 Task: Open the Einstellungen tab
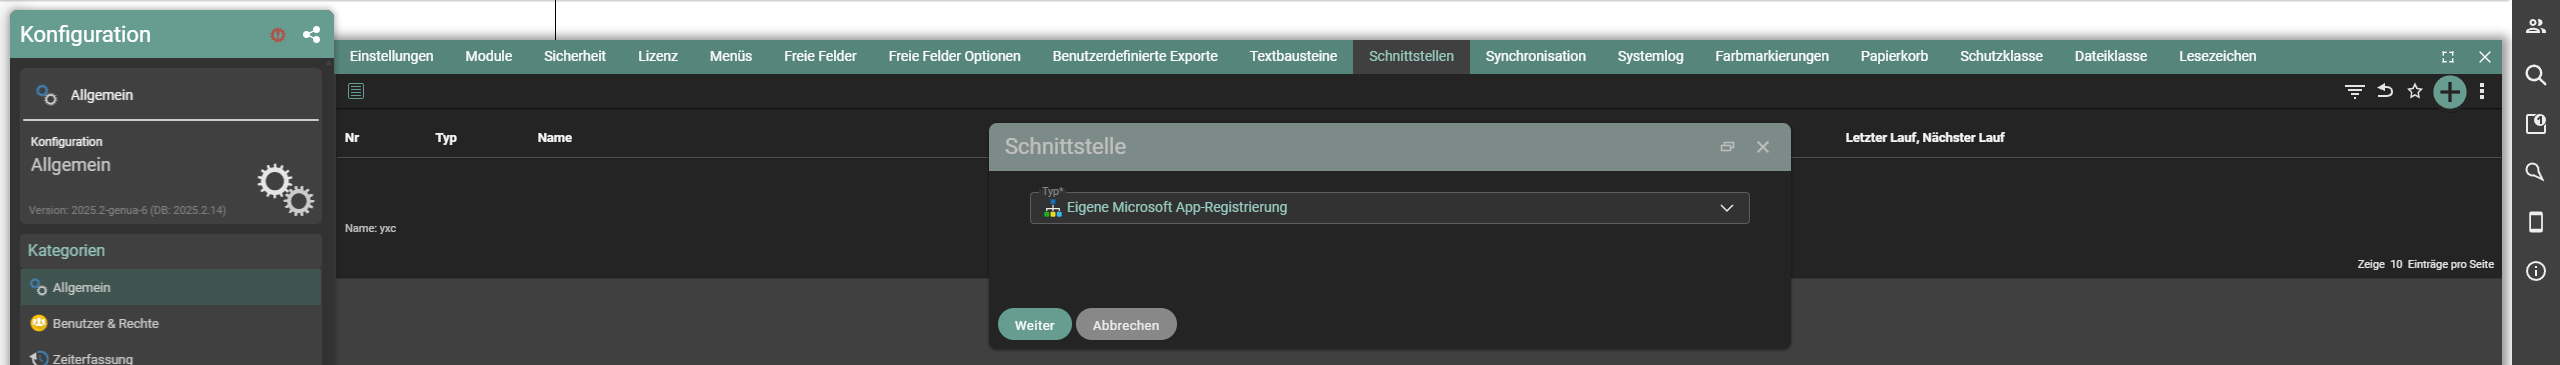tap(391, 57)
